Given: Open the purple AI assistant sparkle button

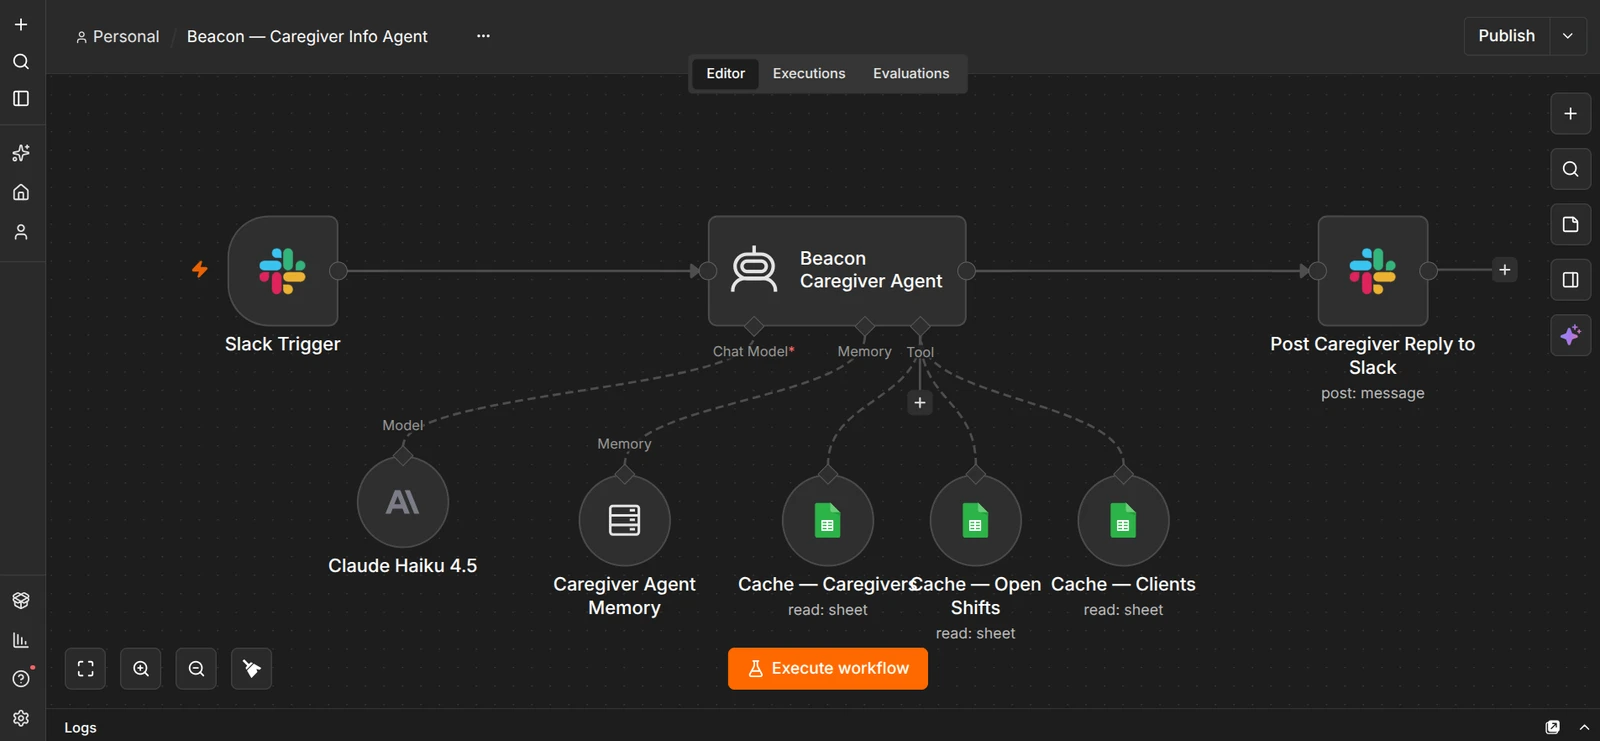Looking at the screenshot, I should [1571, 335].
